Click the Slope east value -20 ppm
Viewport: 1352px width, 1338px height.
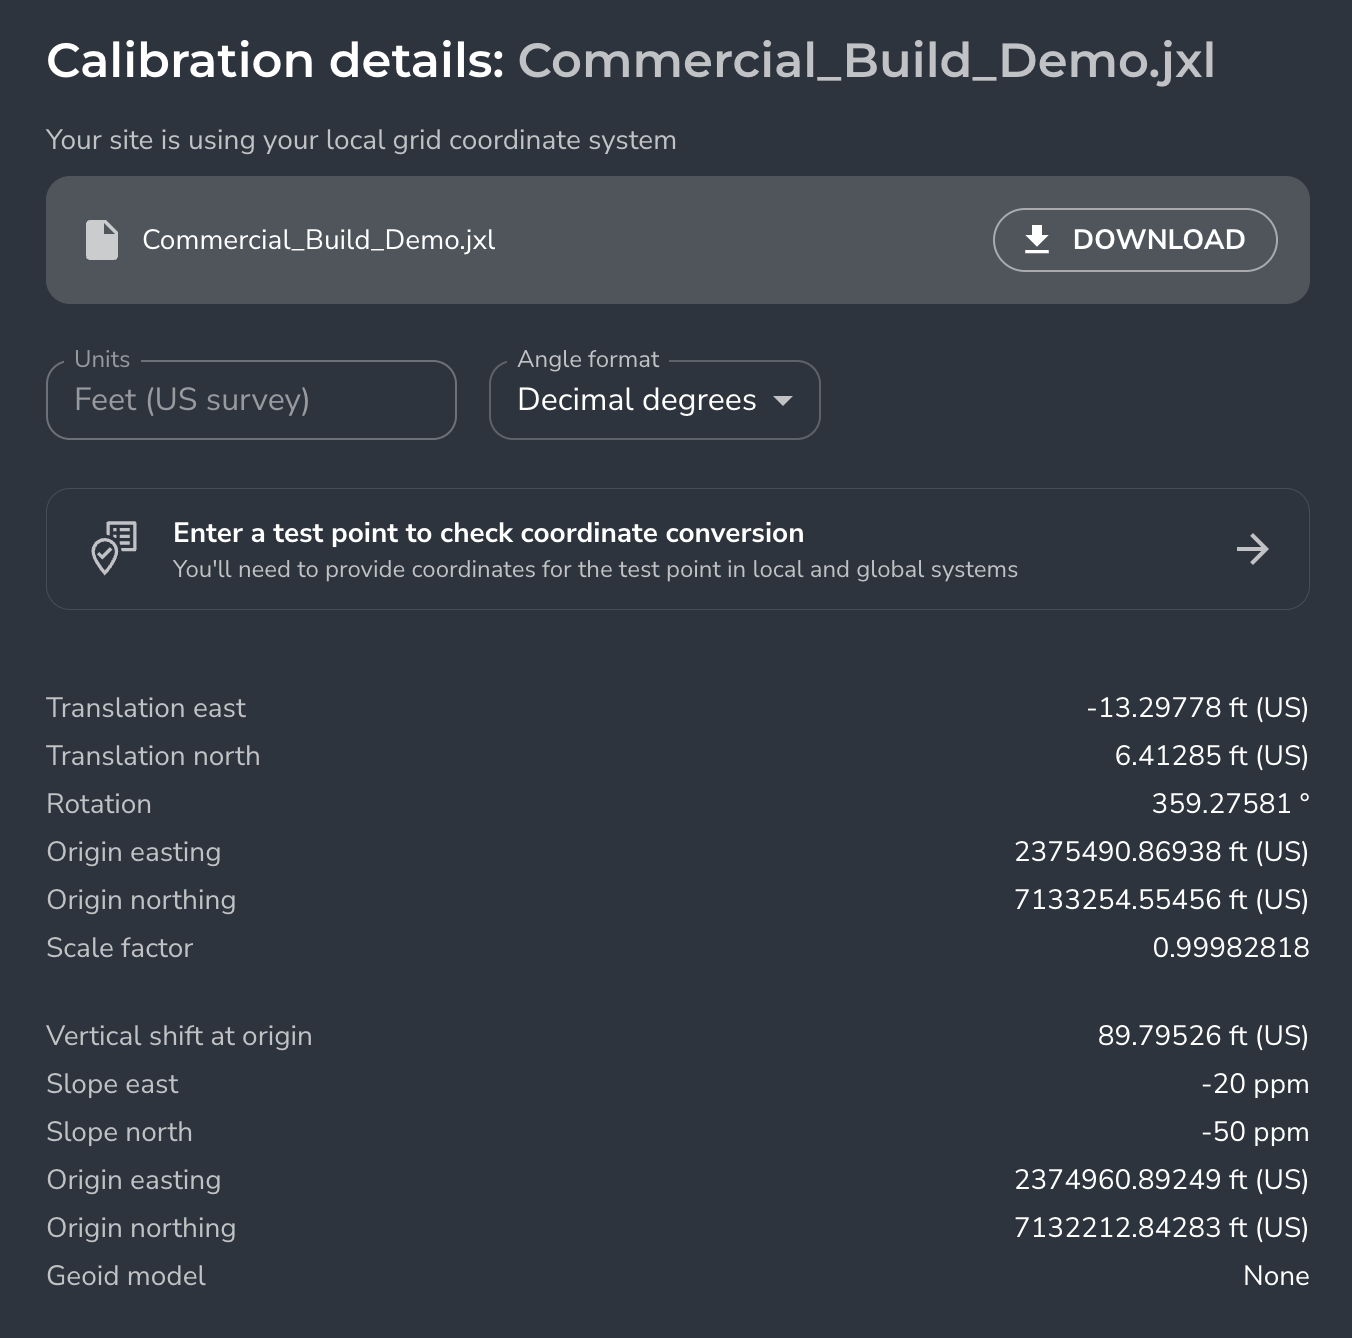(1255, 1084)
